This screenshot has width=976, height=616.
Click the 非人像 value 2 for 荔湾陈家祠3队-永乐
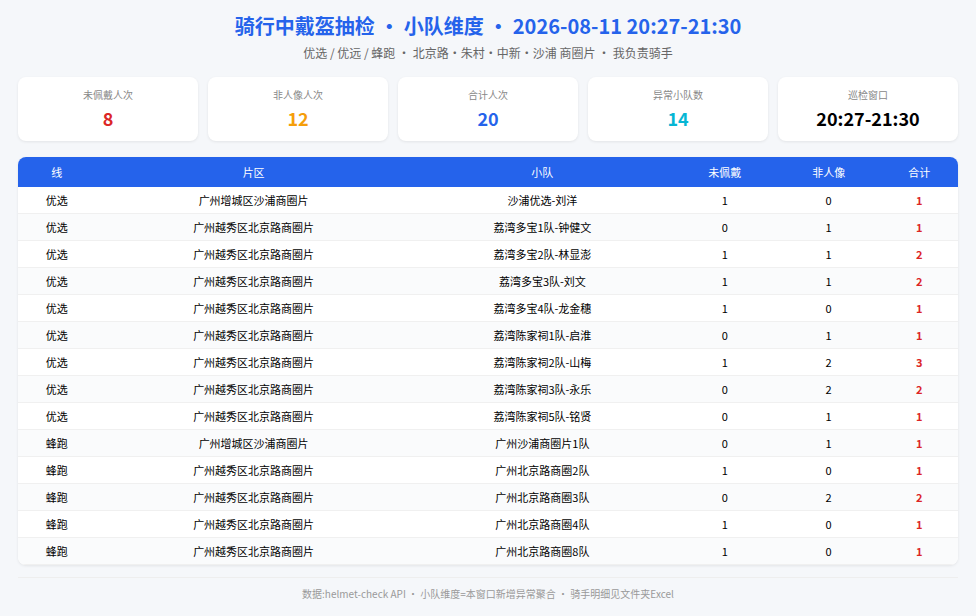click(x=828, y=390)
